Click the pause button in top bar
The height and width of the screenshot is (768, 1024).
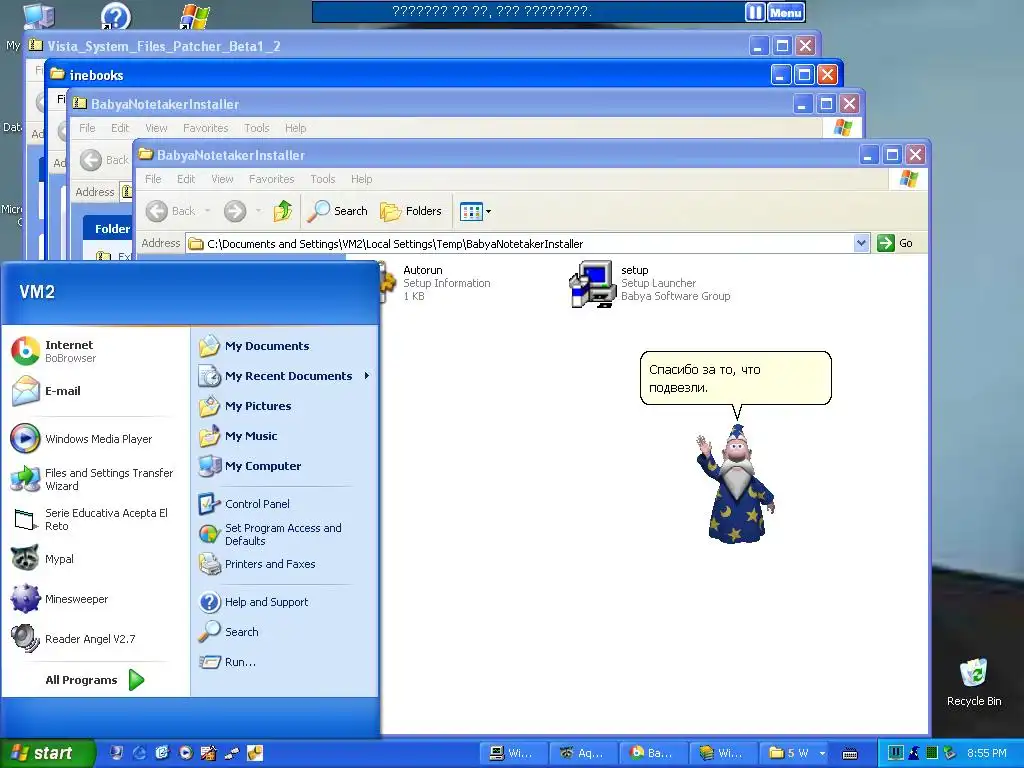[x=754, y=12]
